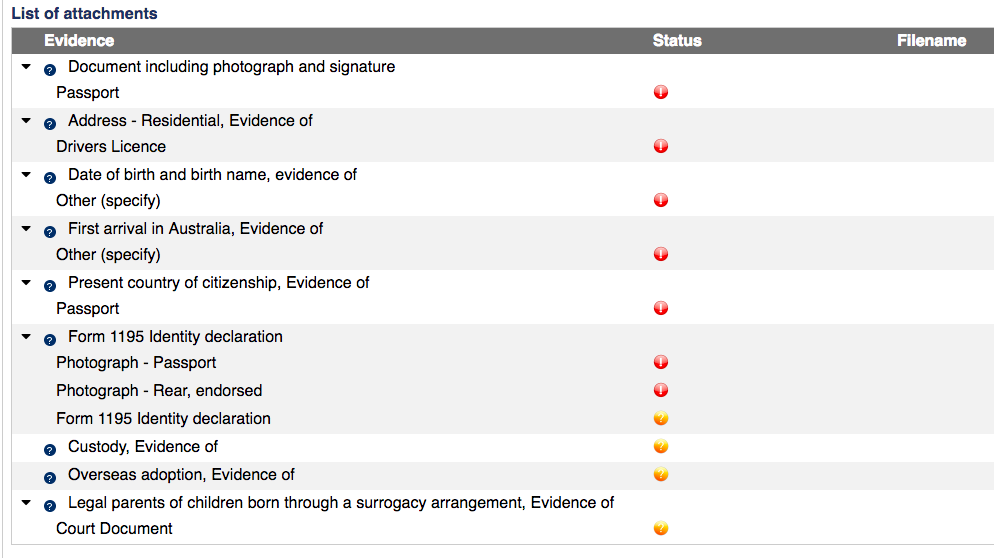
Task: Open help for Present country of citizenship
Action: [x=50, y=285]
